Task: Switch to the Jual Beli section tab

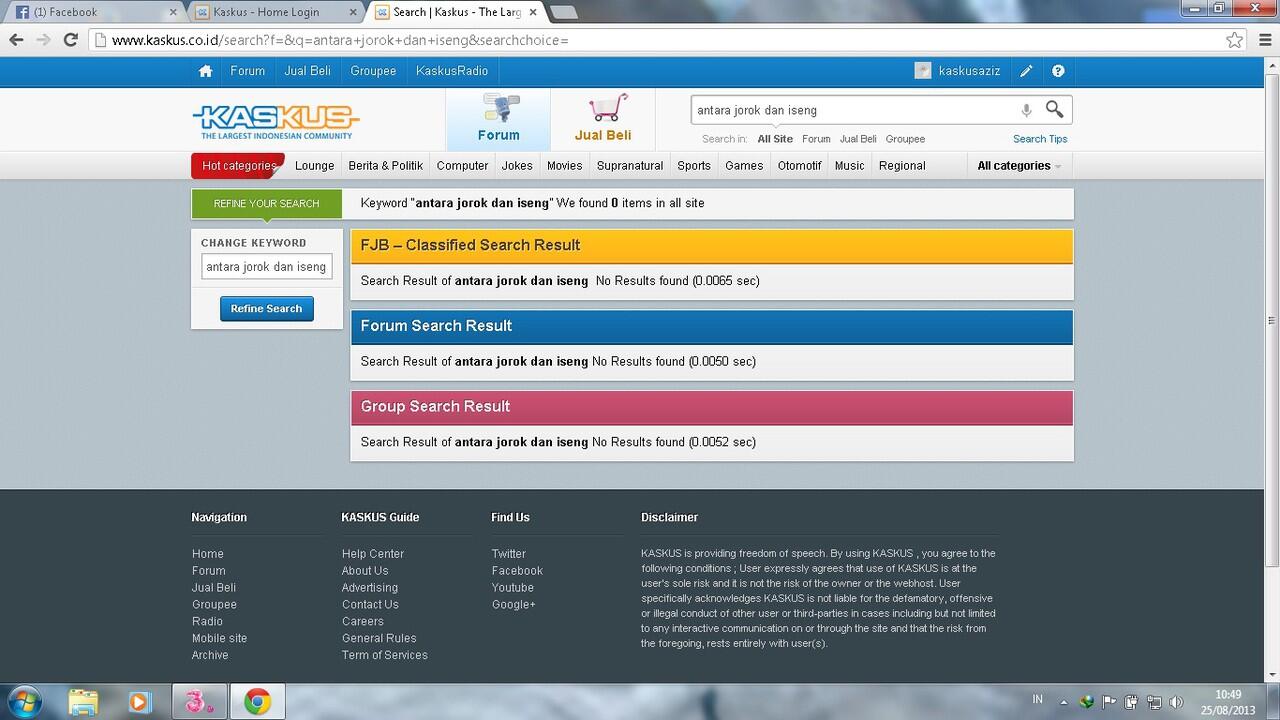Action: (x=603, y=120)
